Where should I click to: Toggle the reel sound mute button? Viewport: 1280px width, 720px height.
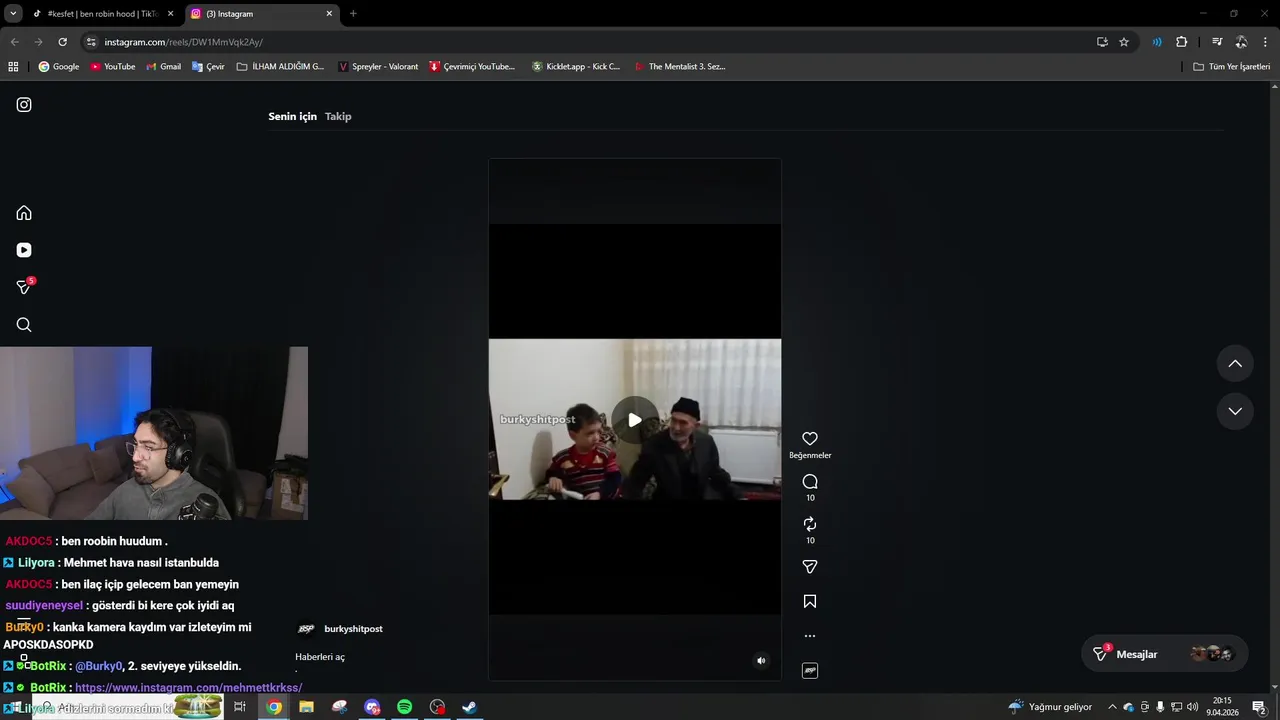pyautogui.click(x=761, y=660)
